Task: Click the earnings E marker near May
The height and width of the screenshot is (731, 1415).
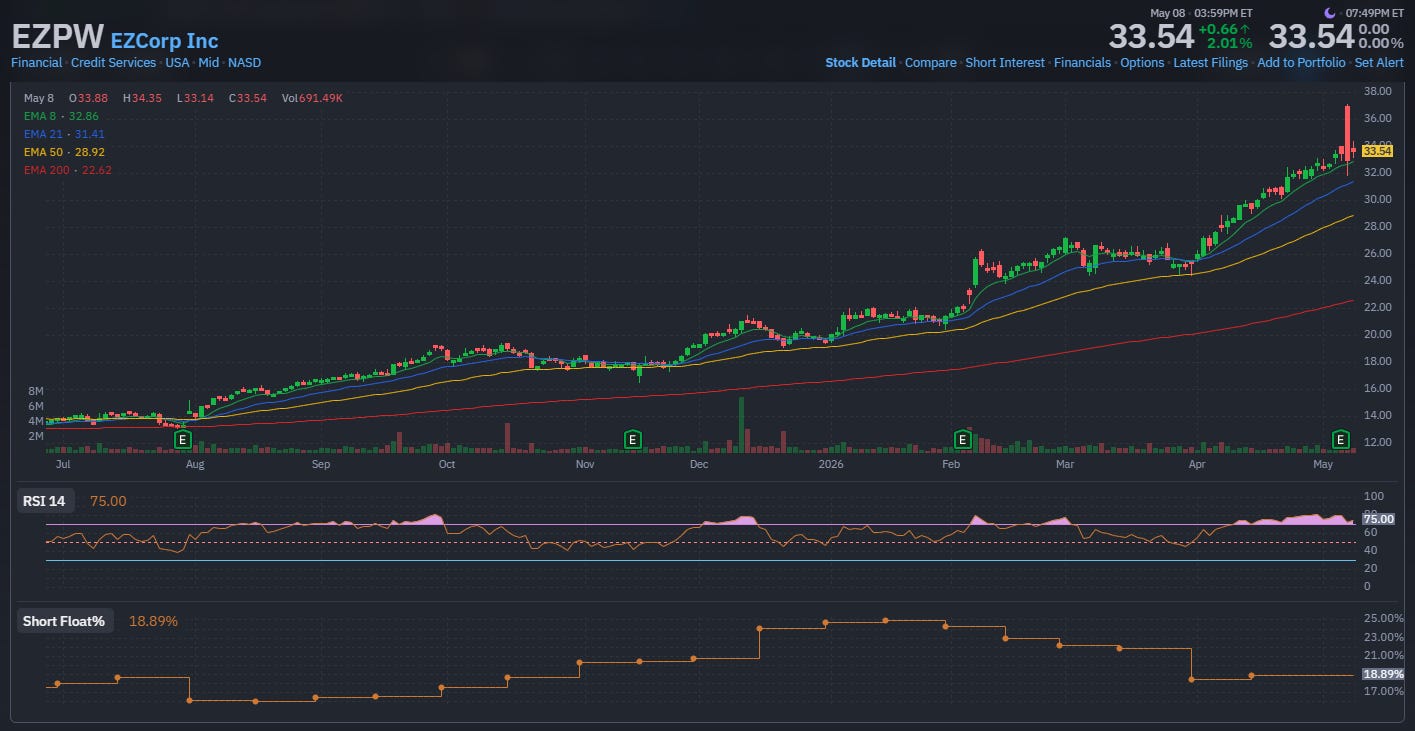Action: tap(1341, 439)
